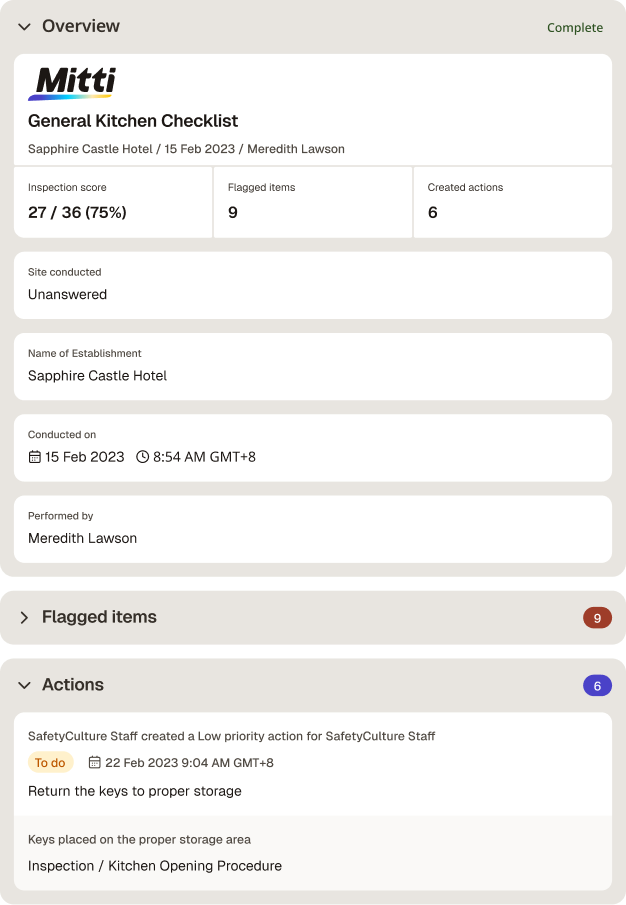Viewport: 626px width, 905px height.
Task: Click the calendar icon beside 22 Feb 2023
Action: tap(94, 762)
